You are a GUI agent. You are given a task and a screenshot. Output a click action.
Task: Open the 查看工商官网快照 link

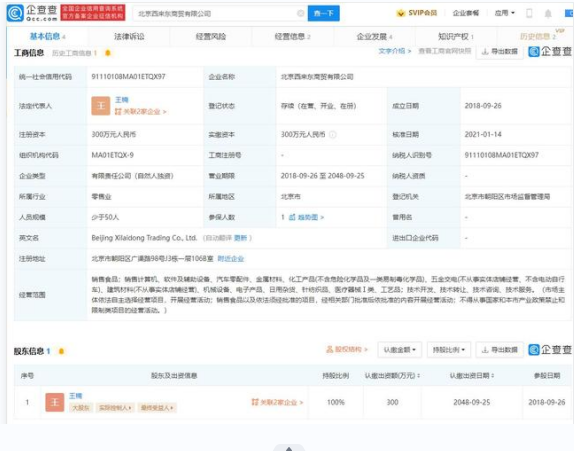click(444, 51)
